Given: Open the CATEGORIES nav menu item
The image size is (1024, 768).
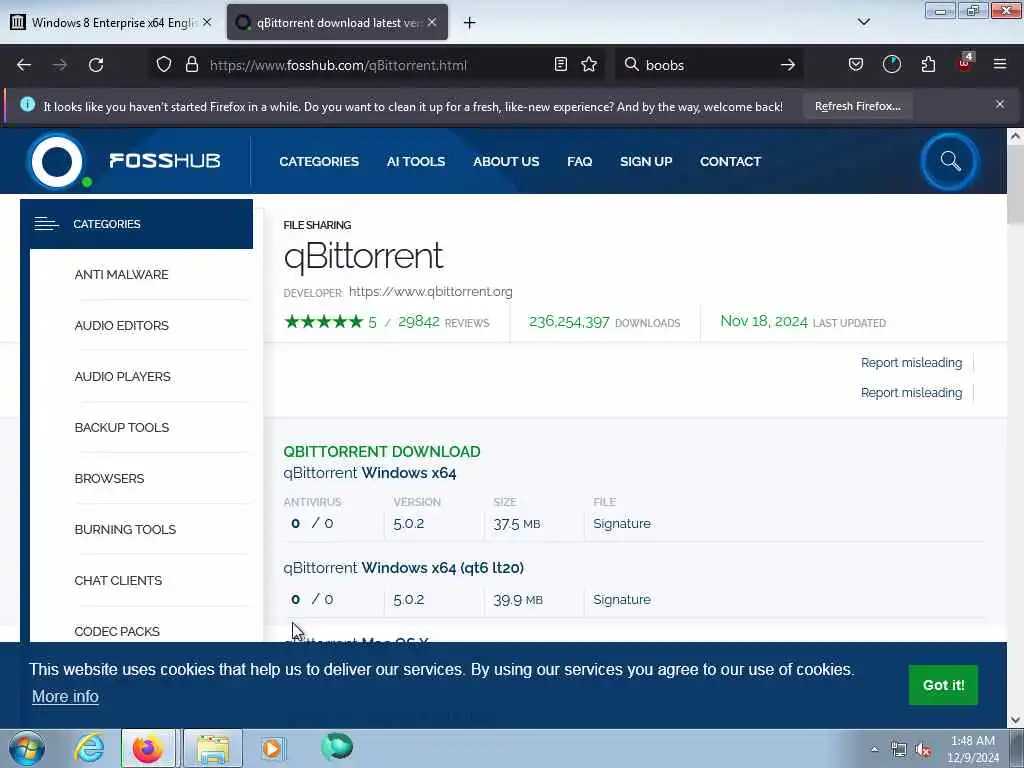Looking at the screenshot, I should (319, 161).
